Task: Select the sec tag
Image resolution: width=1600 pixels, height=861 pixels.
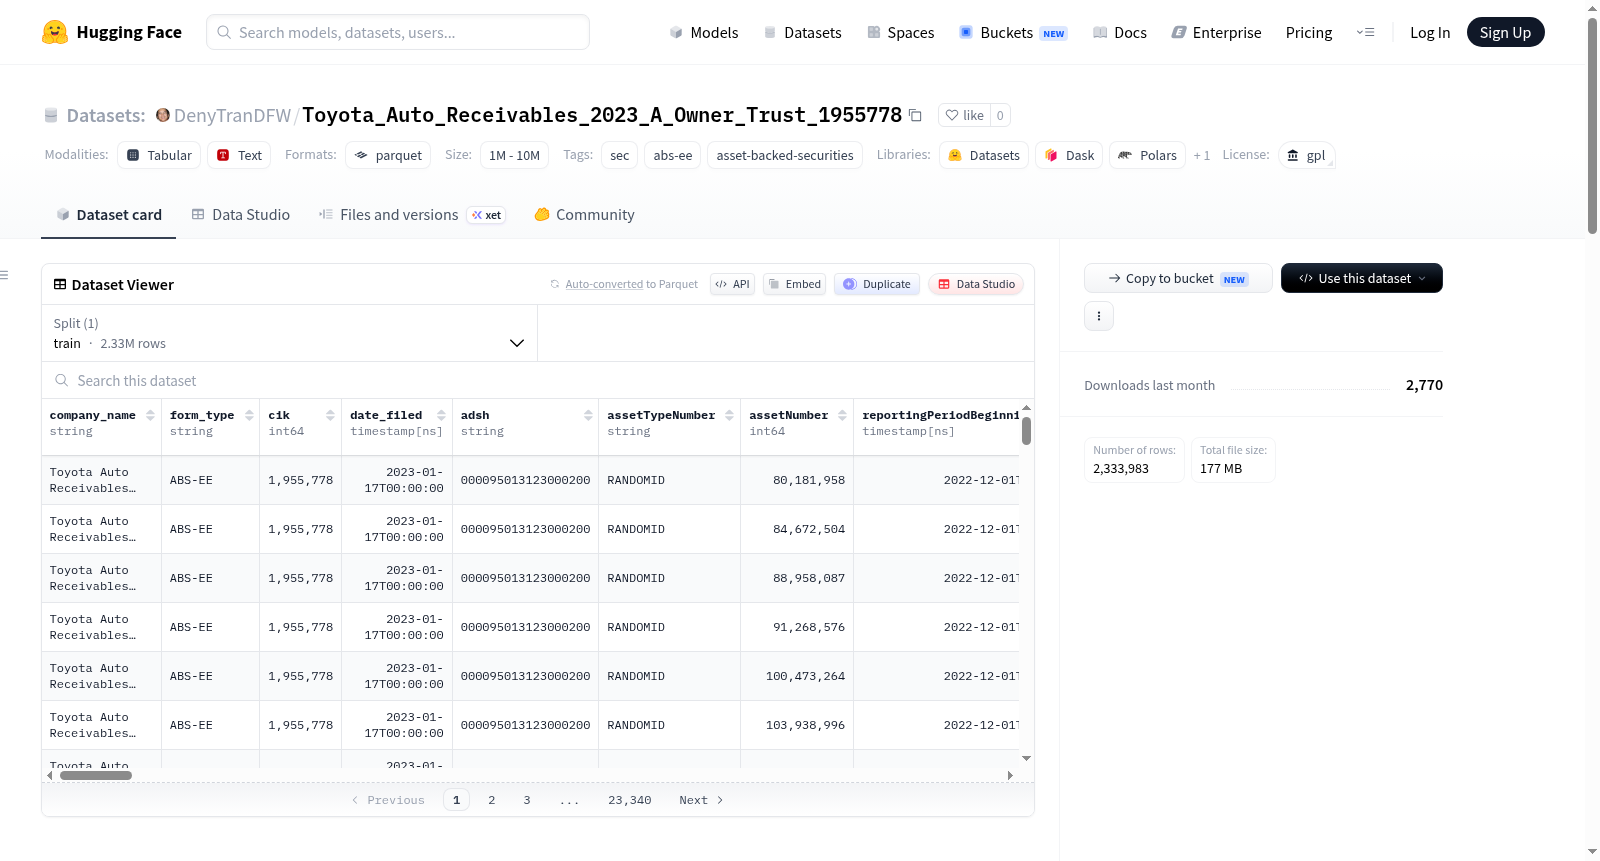Action: [x=620, y=155]
